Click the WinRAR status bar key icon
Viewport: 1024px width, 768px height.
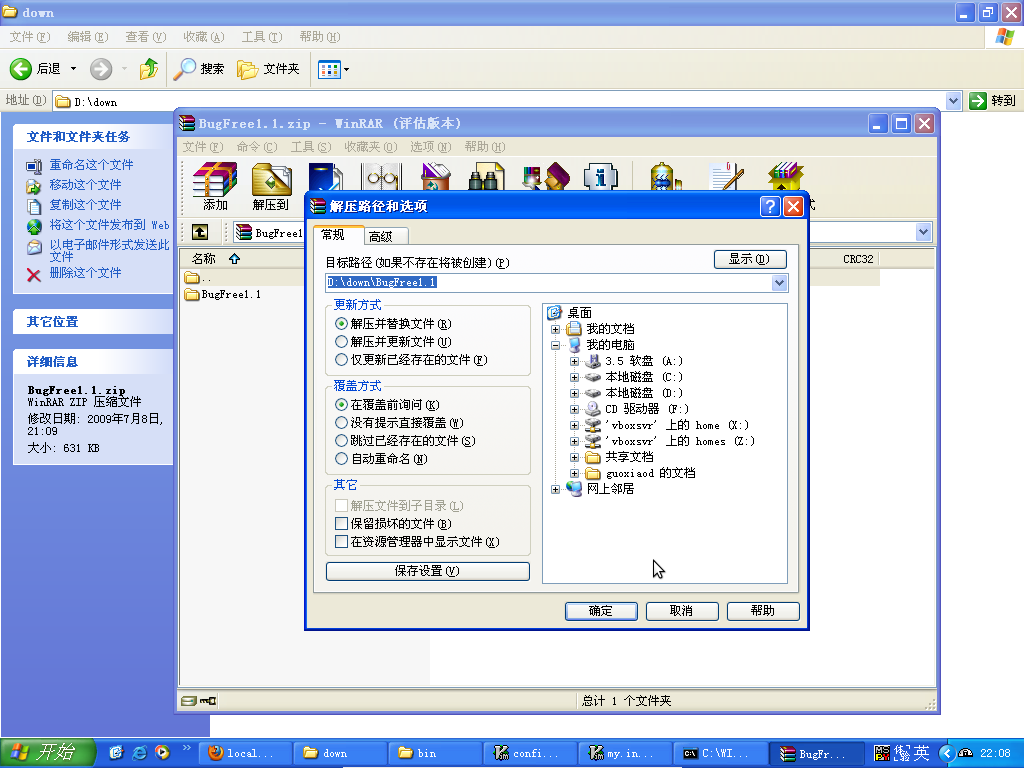click(208, 701)
